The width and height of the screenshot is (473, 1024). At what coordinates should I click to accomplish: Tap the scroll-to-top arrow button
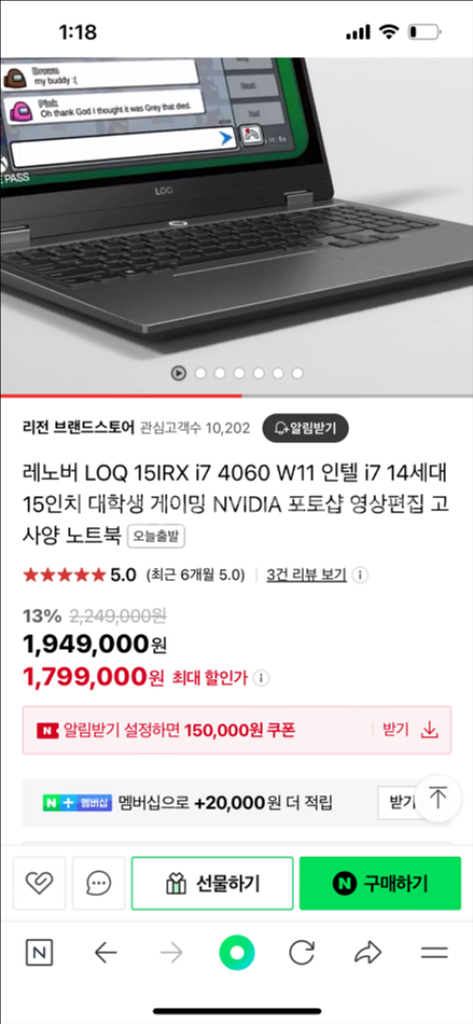[438, 798]
